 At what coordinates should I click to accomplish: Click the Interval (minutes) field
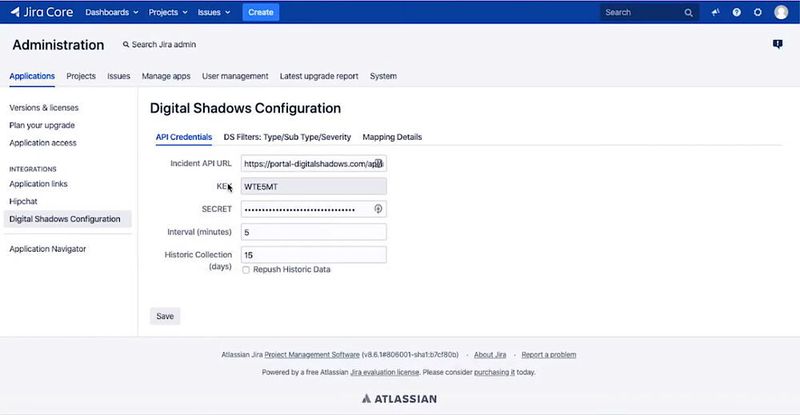tap(313, 232)
